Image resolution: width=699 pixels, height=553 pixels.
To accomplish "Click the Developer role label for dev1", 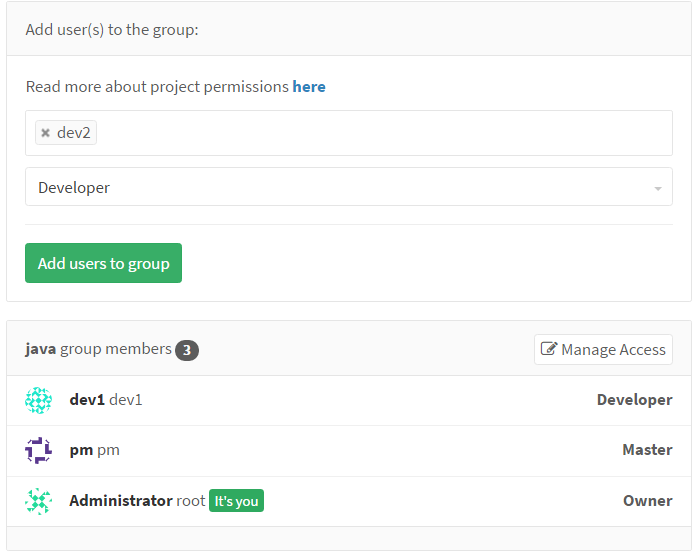I will point(634,400).
